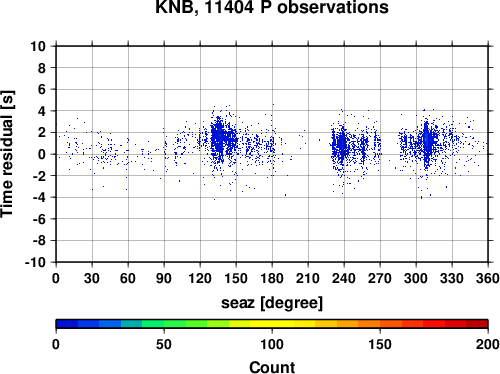Click the dense data cluster near 240 degrees
Image resolution: width=500 pixels, height=374 pixels.
pyautogui.click(x=341, y=144)
